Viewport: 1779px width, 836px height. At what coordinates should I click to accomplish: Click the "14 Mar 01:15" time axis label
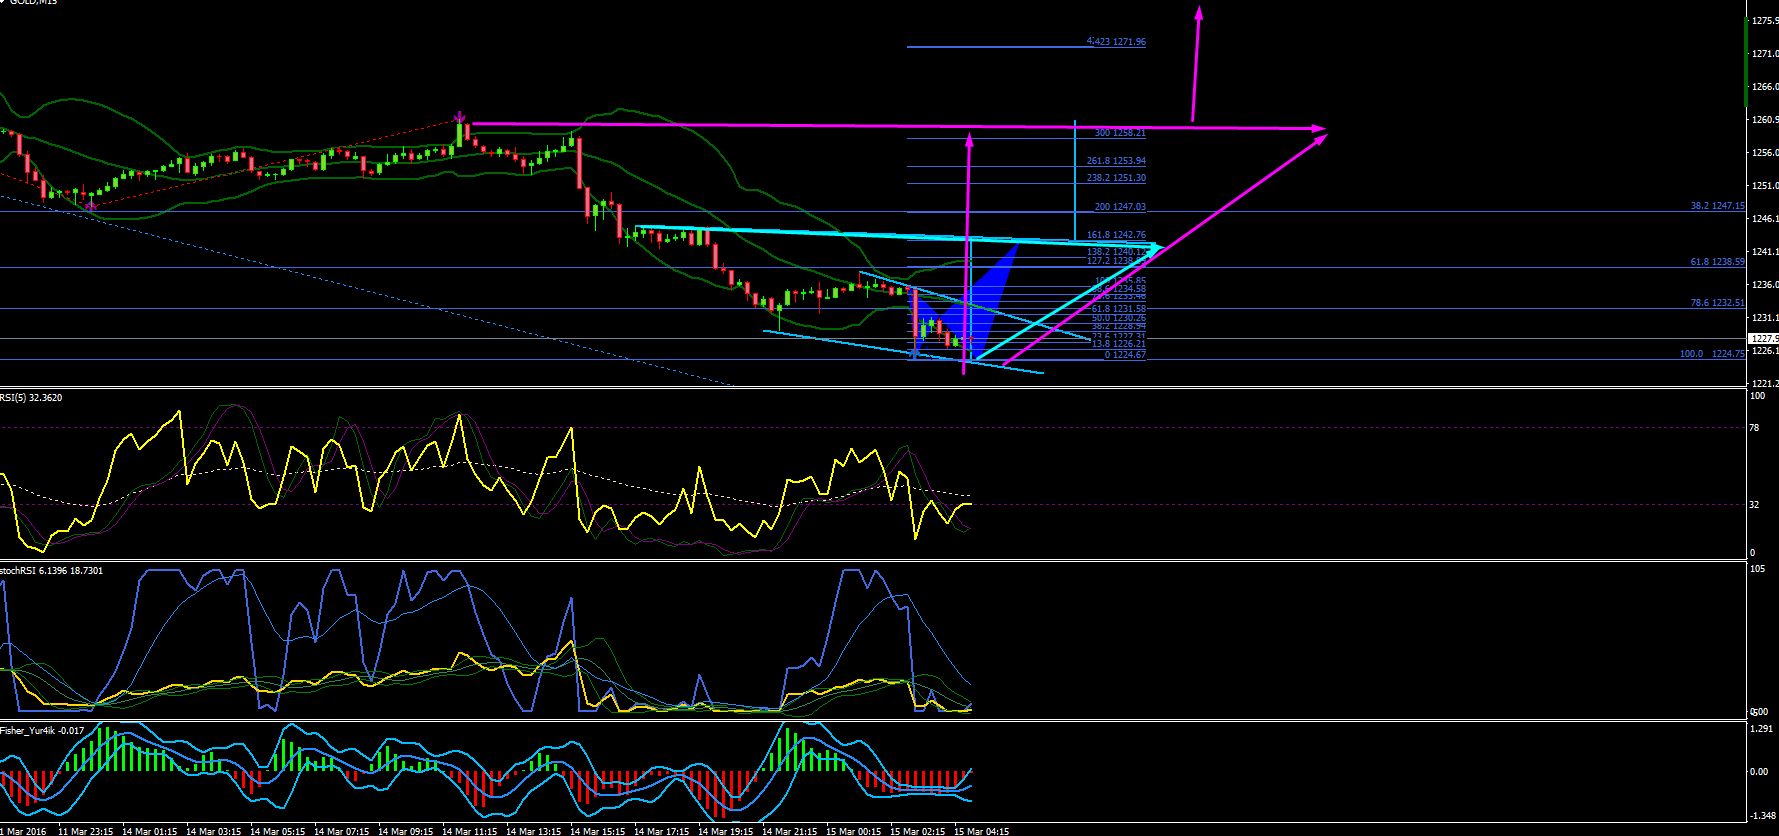150,831
